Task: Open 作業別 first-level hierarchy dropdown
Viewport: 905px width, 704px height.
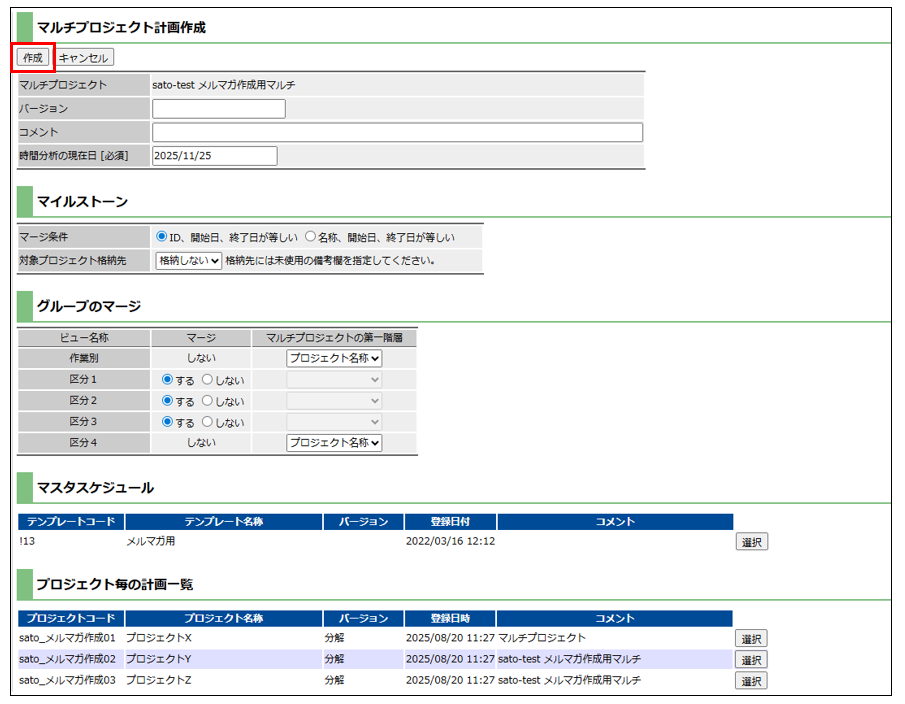Action: pyautogui.click(x=334, y=358)
